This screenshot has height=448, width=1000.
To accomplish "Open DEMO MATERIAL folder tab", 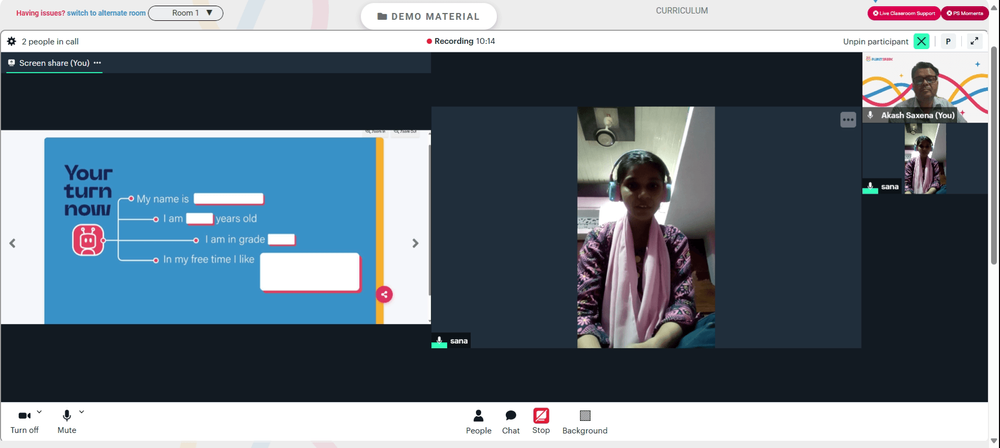I will (429, 16).
